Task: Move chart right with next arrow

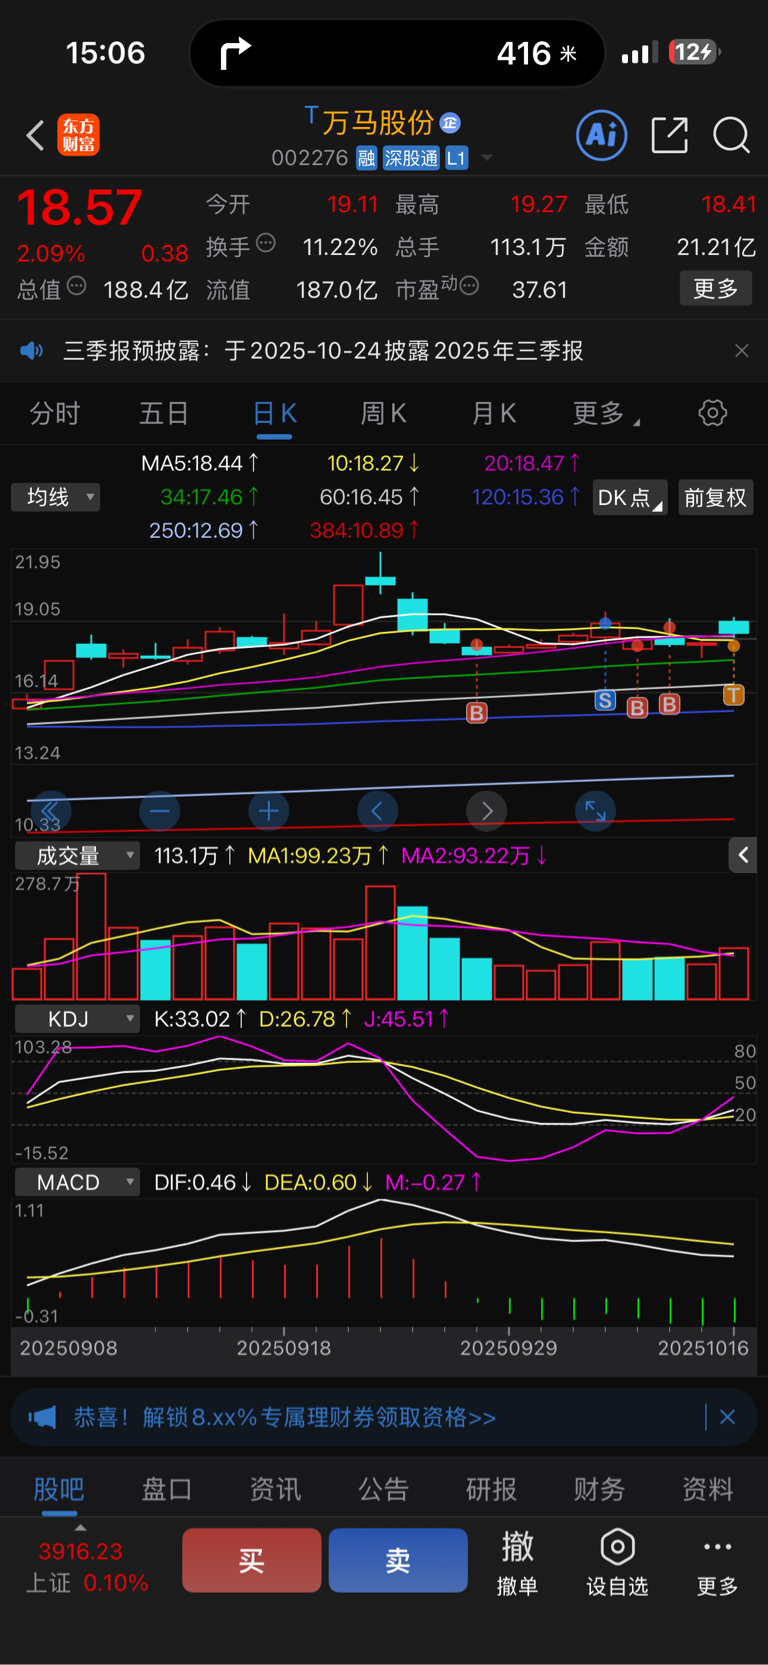Action: (486, 811)
